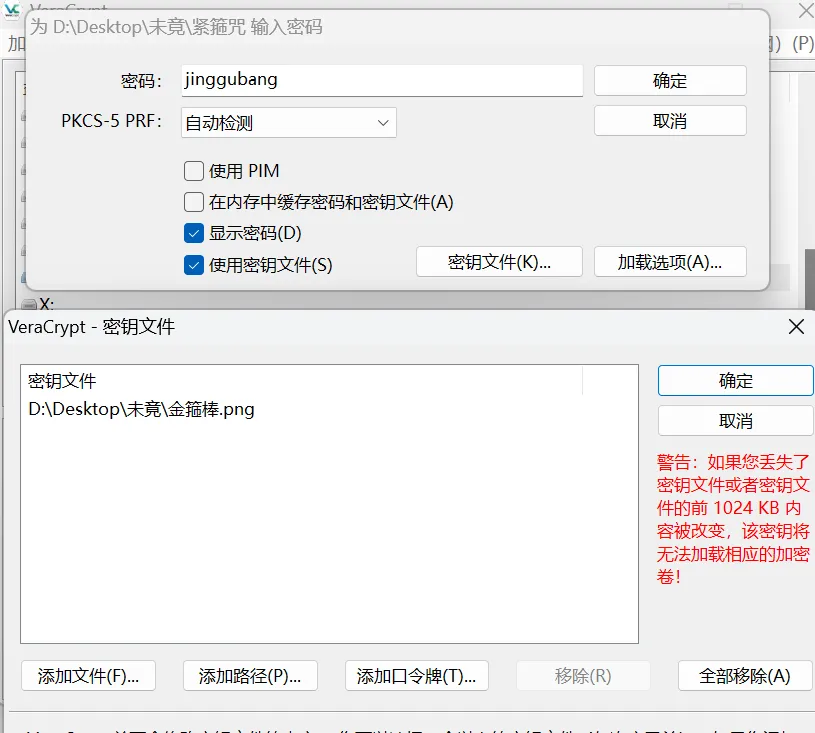Confirm keyfiles with the 确定 button
Image resolution: width=815 pixels, height=733 pixels.
pos(735,381)
